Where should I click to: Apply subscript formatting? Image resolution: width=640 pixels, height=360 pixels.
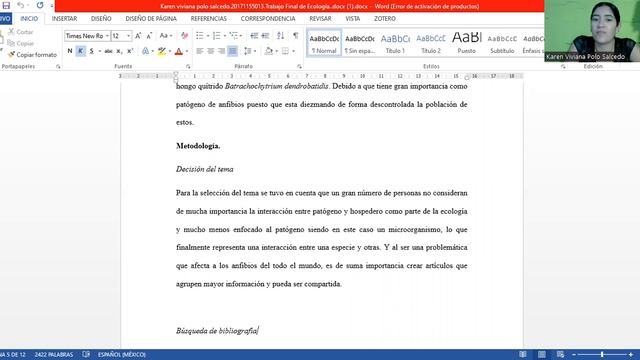[x=119, y=51]
